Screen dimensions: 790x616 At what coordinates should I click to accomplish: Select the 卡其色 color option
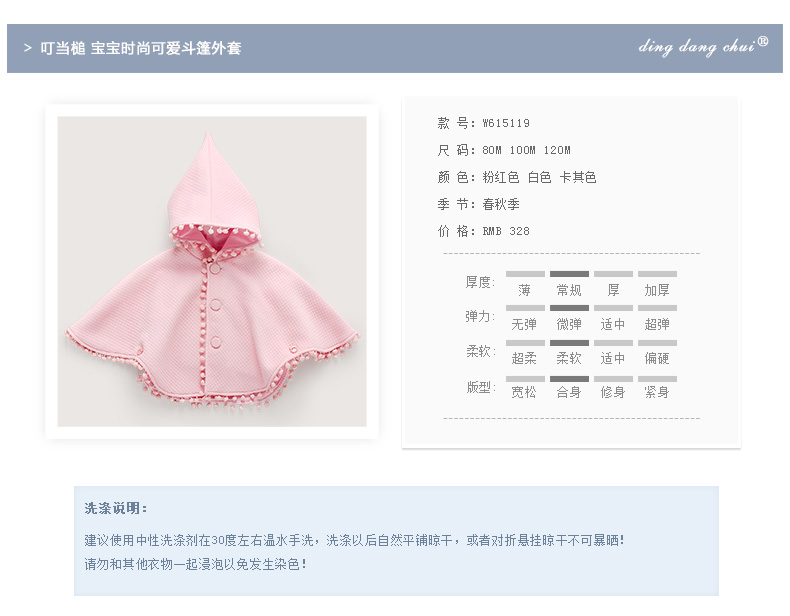578,177
